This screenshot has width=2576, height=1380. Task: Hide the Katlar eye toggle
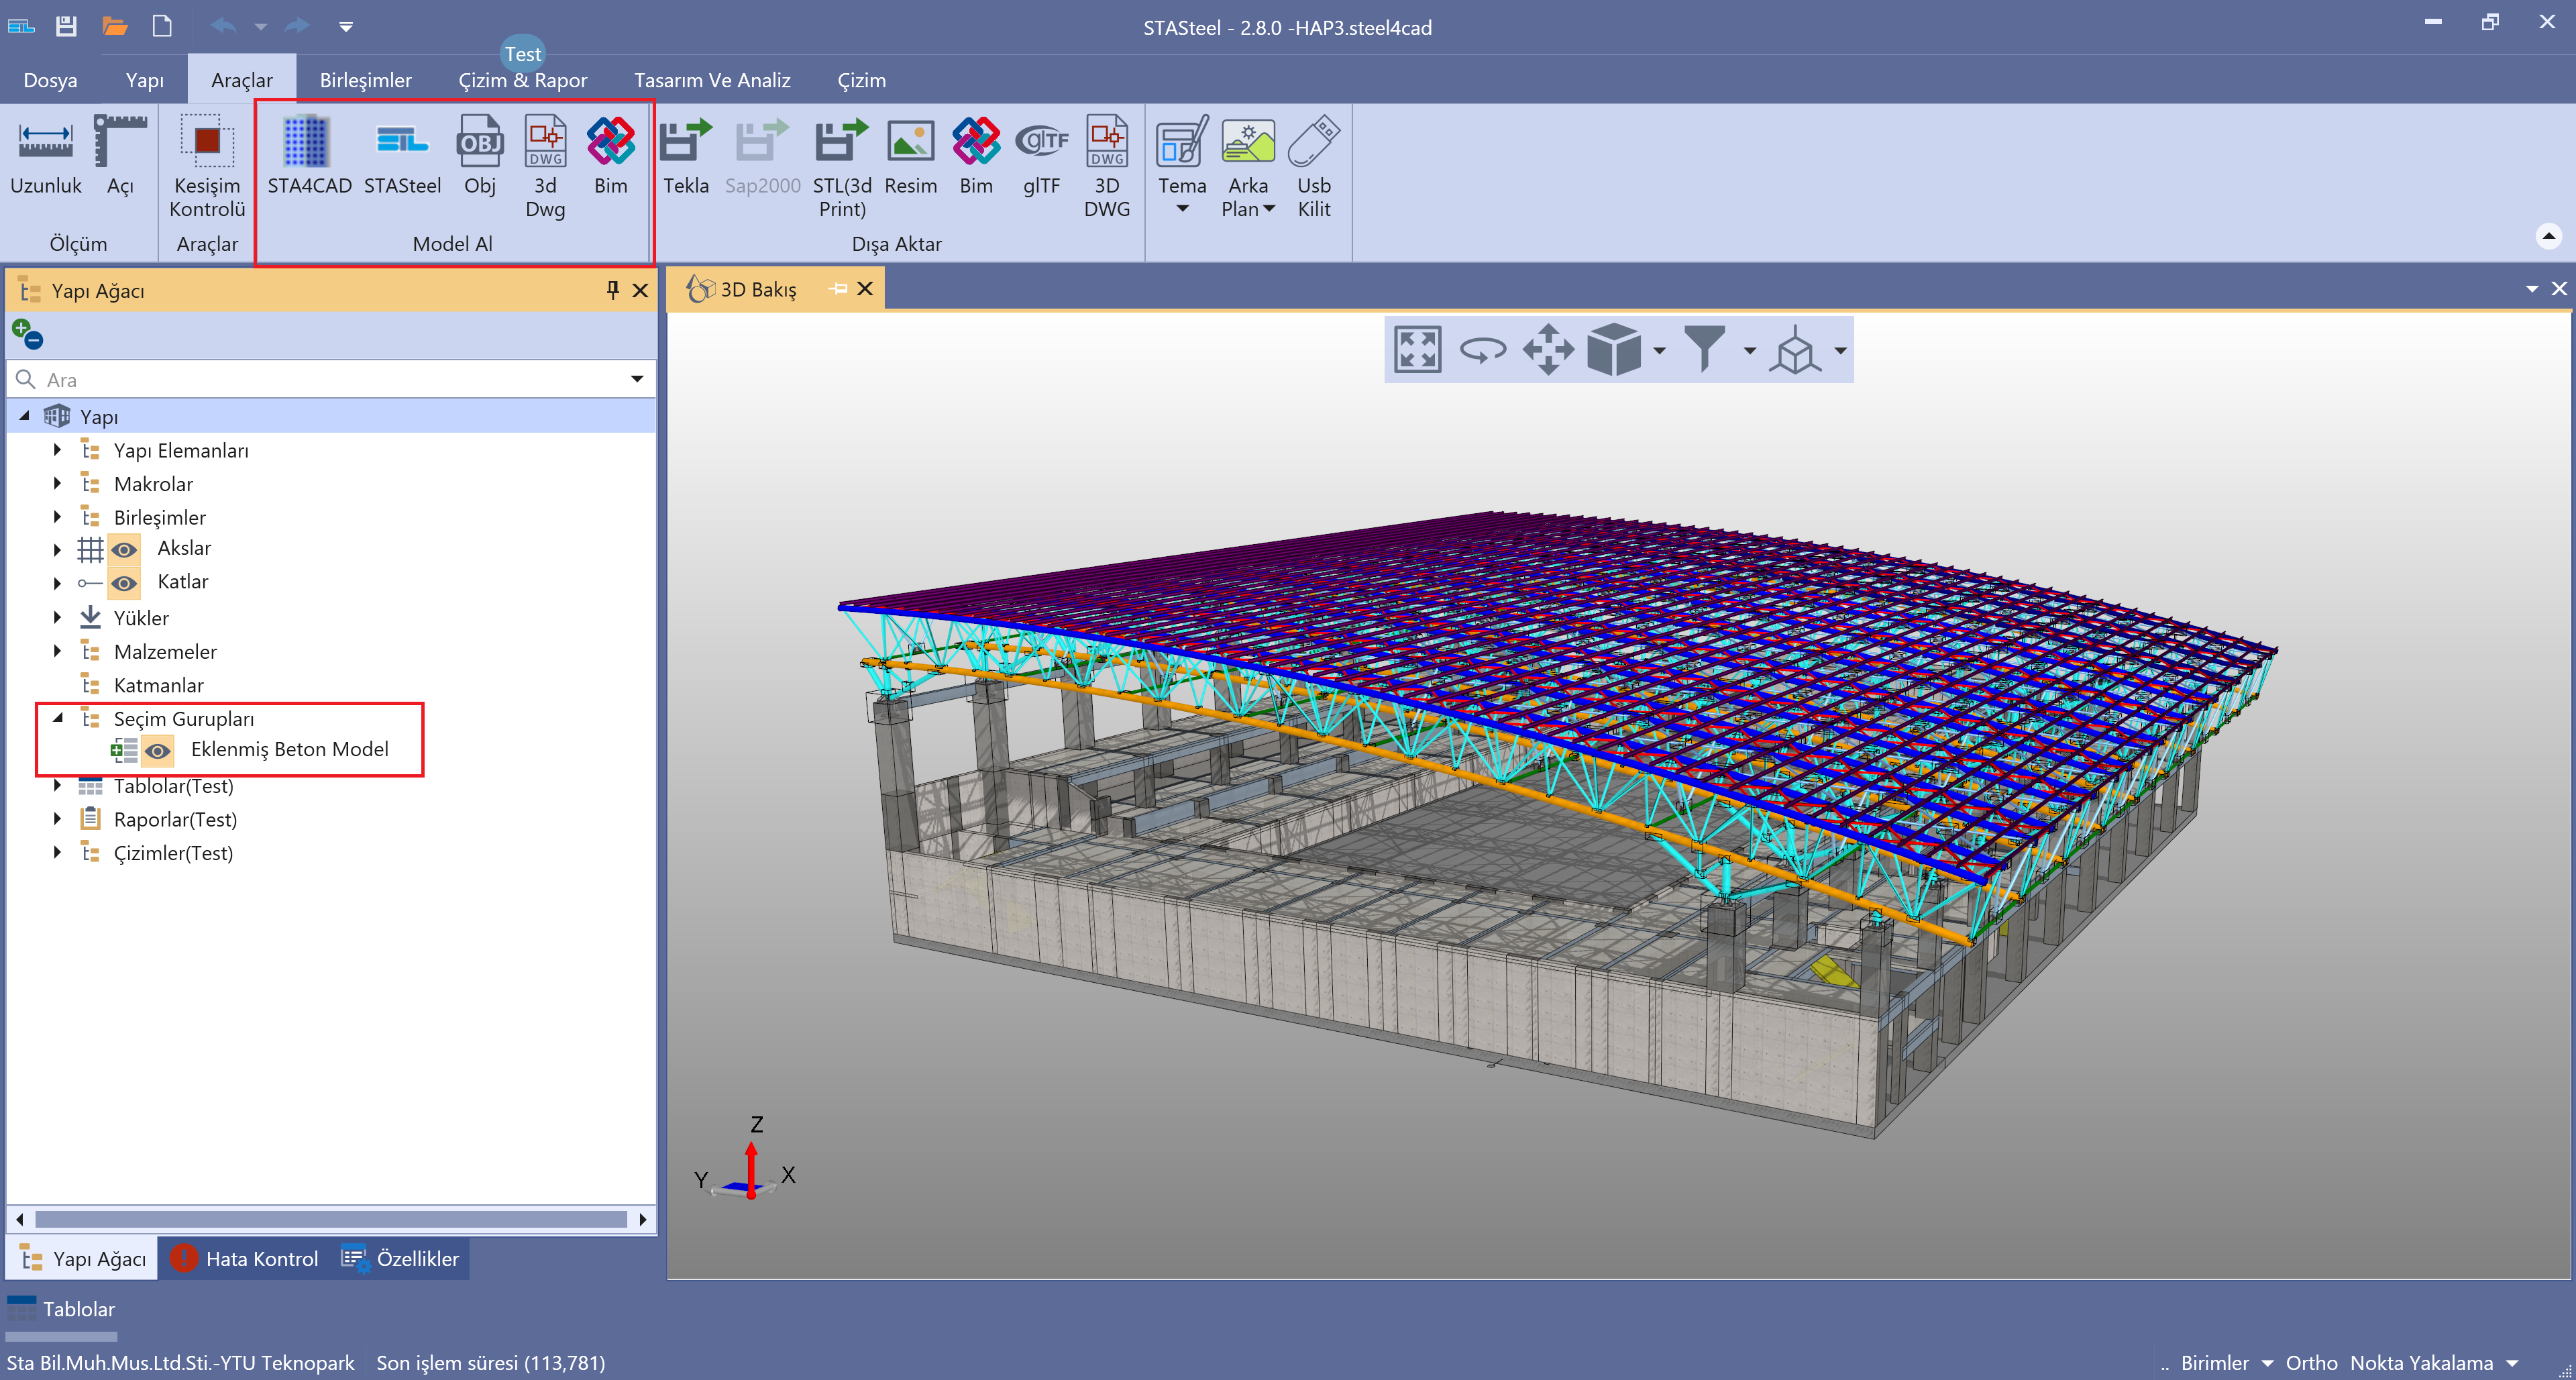[x=124, y=583]
